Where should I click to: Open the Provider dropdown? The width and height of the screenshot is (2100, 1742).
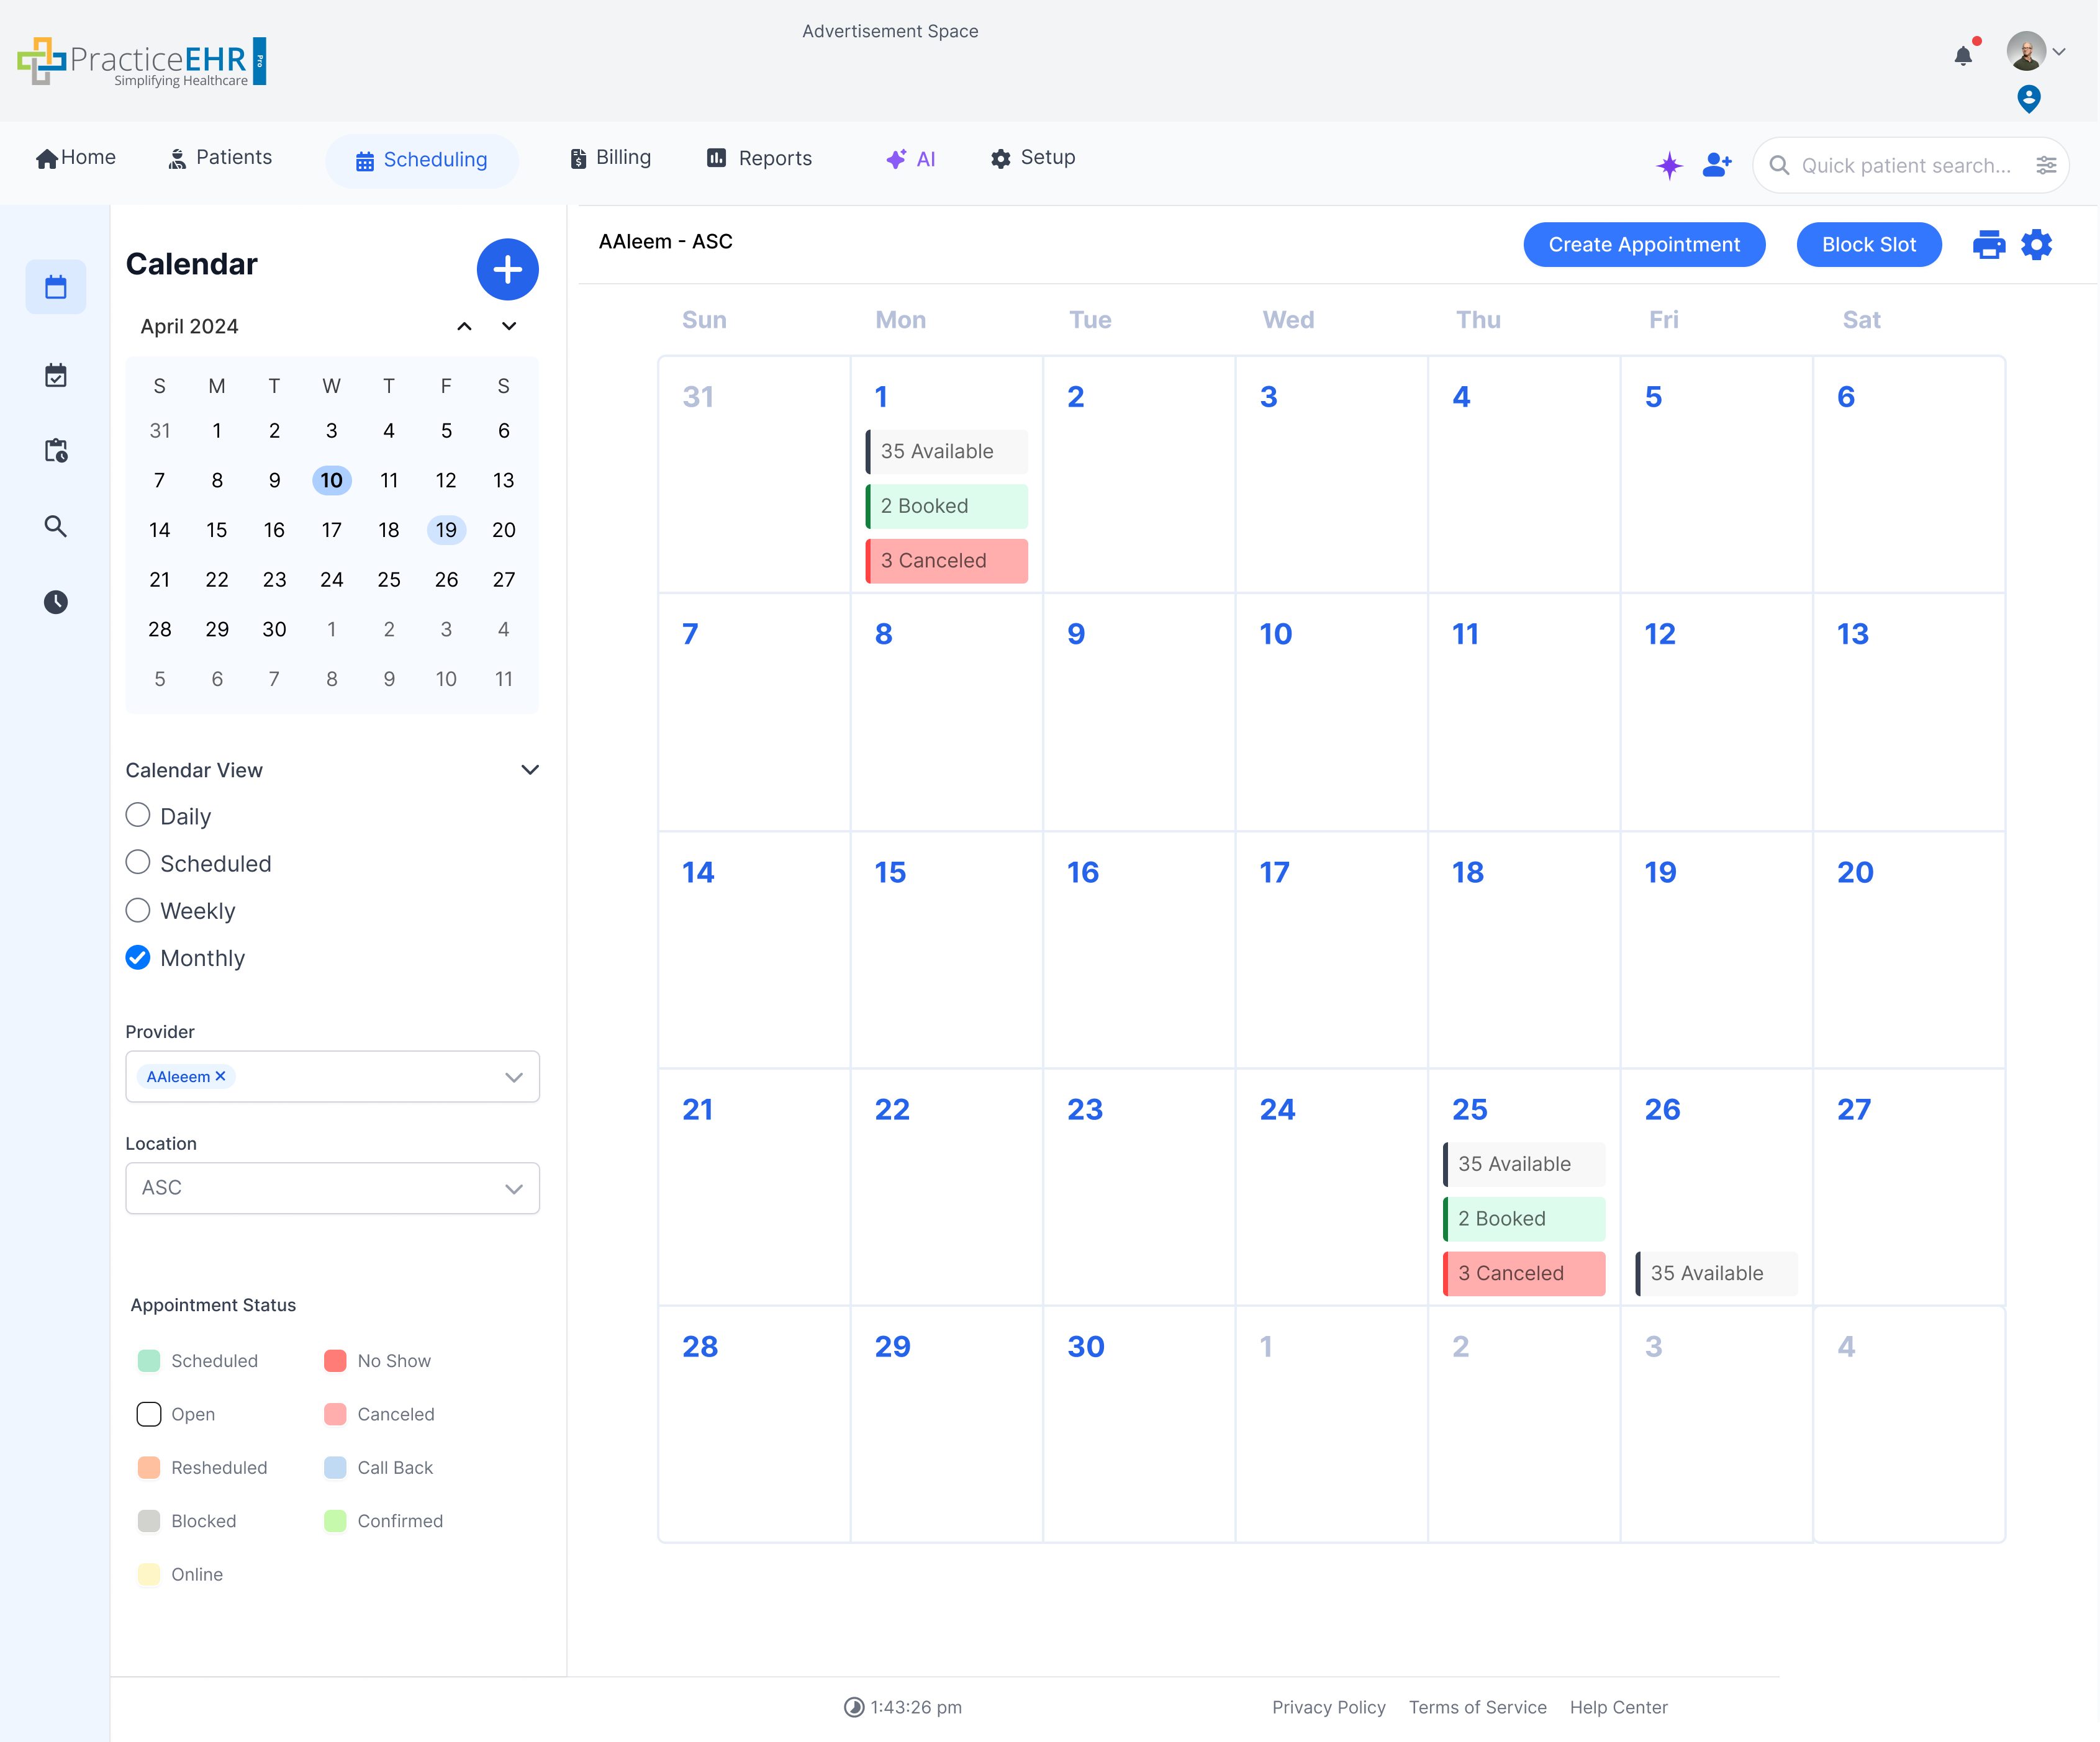[513, 1077]
